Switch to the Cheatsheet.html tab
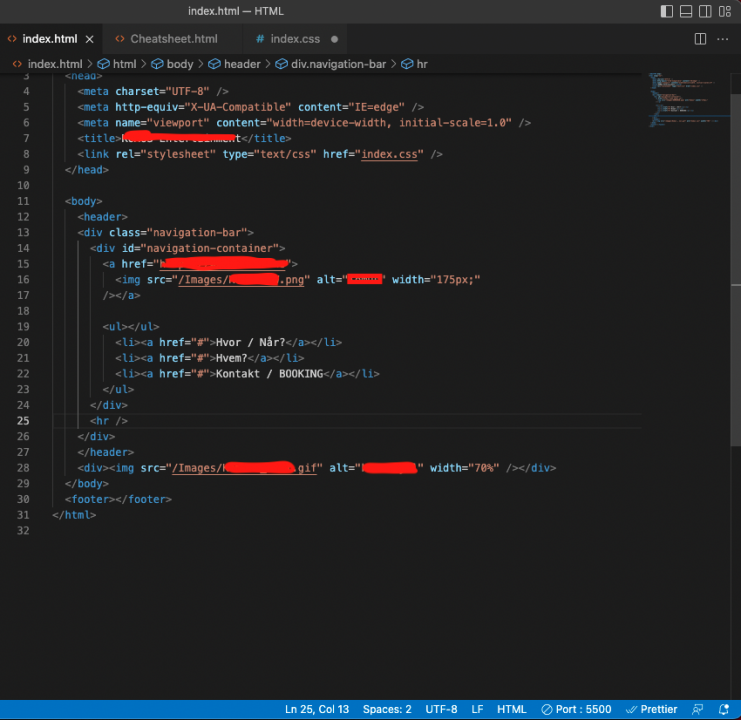Screen dimensions: 741x720 click(x=173, y=39)
